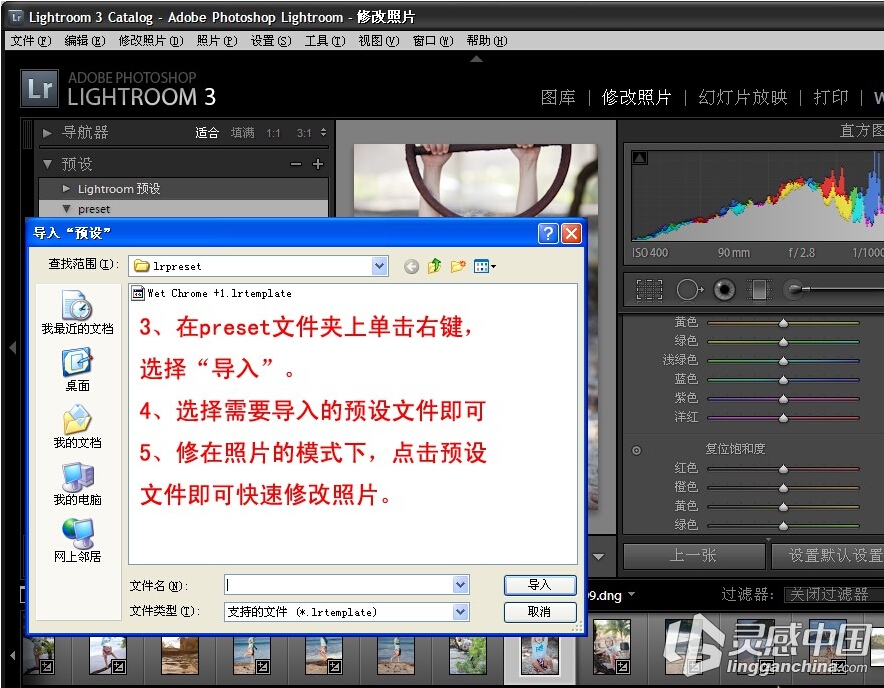Select the Graduated Filter tool

tap(759, 290)
